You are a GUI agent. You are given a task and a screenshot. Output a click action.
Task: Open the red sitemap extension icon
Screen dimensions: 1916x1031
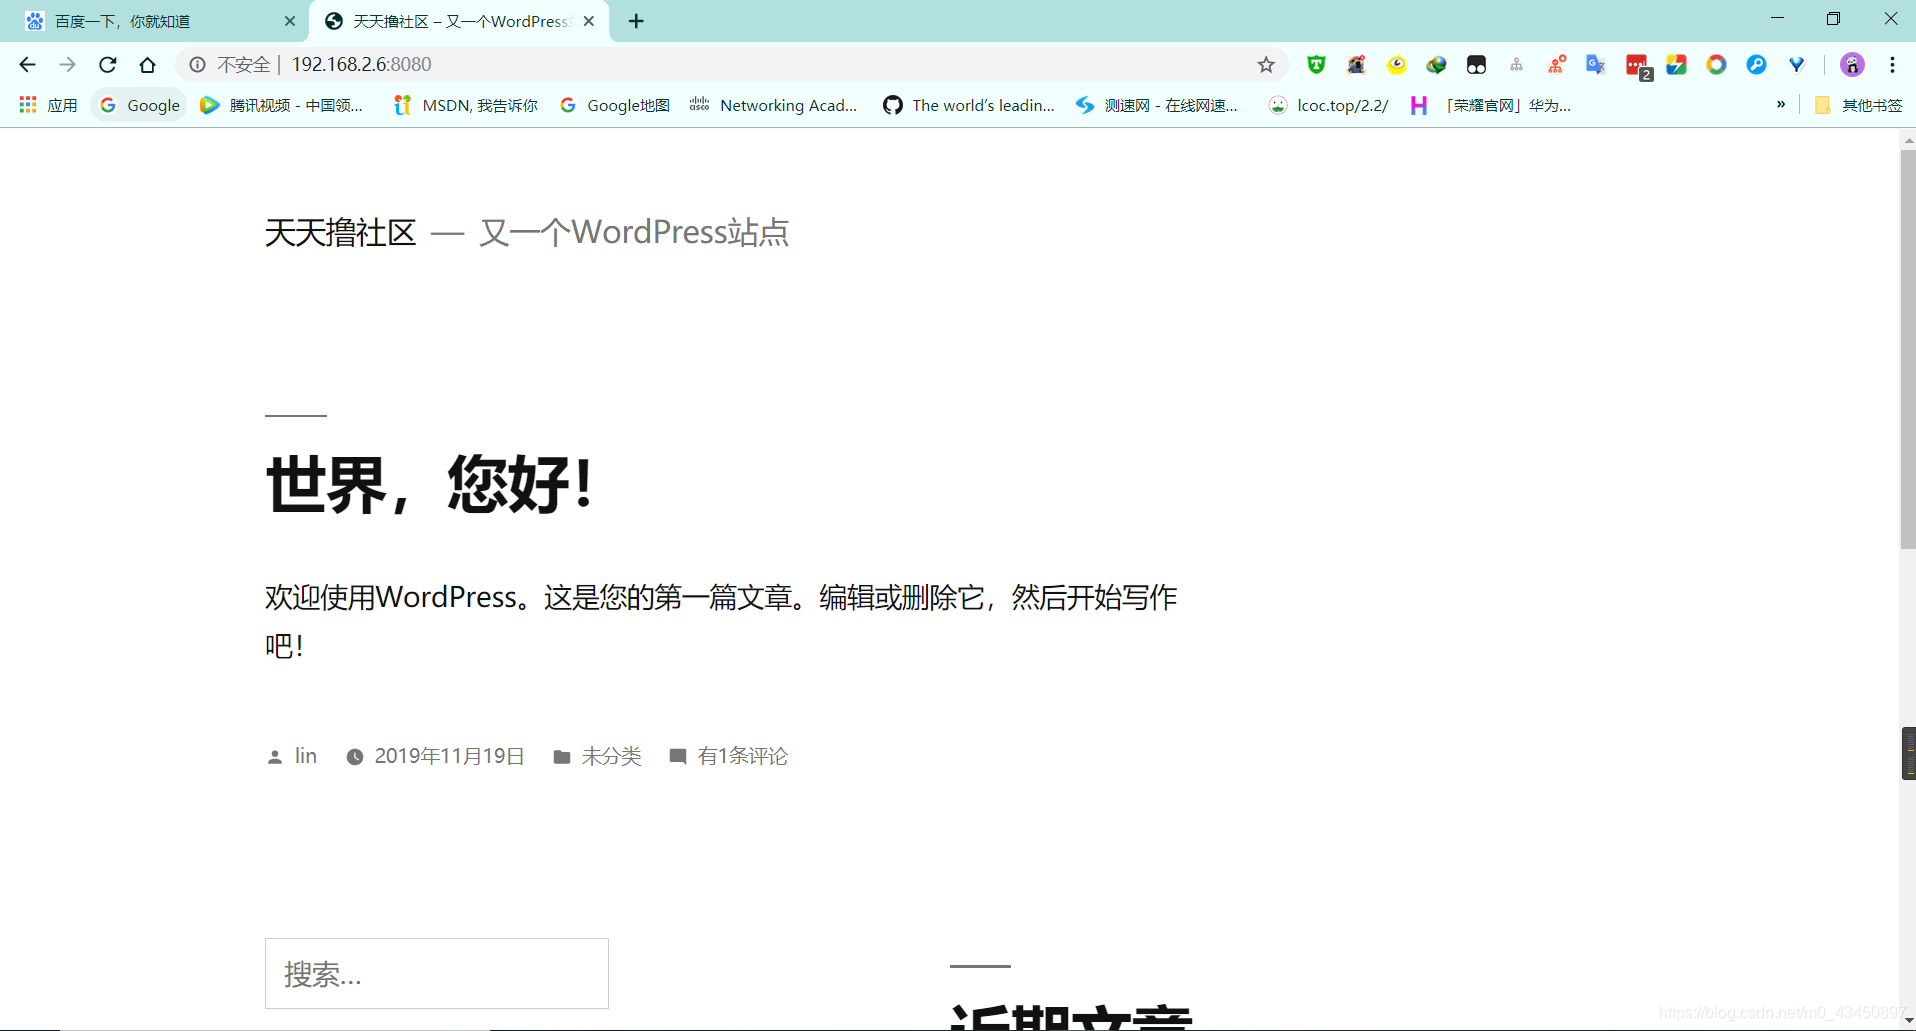[x=1556, y=65]
